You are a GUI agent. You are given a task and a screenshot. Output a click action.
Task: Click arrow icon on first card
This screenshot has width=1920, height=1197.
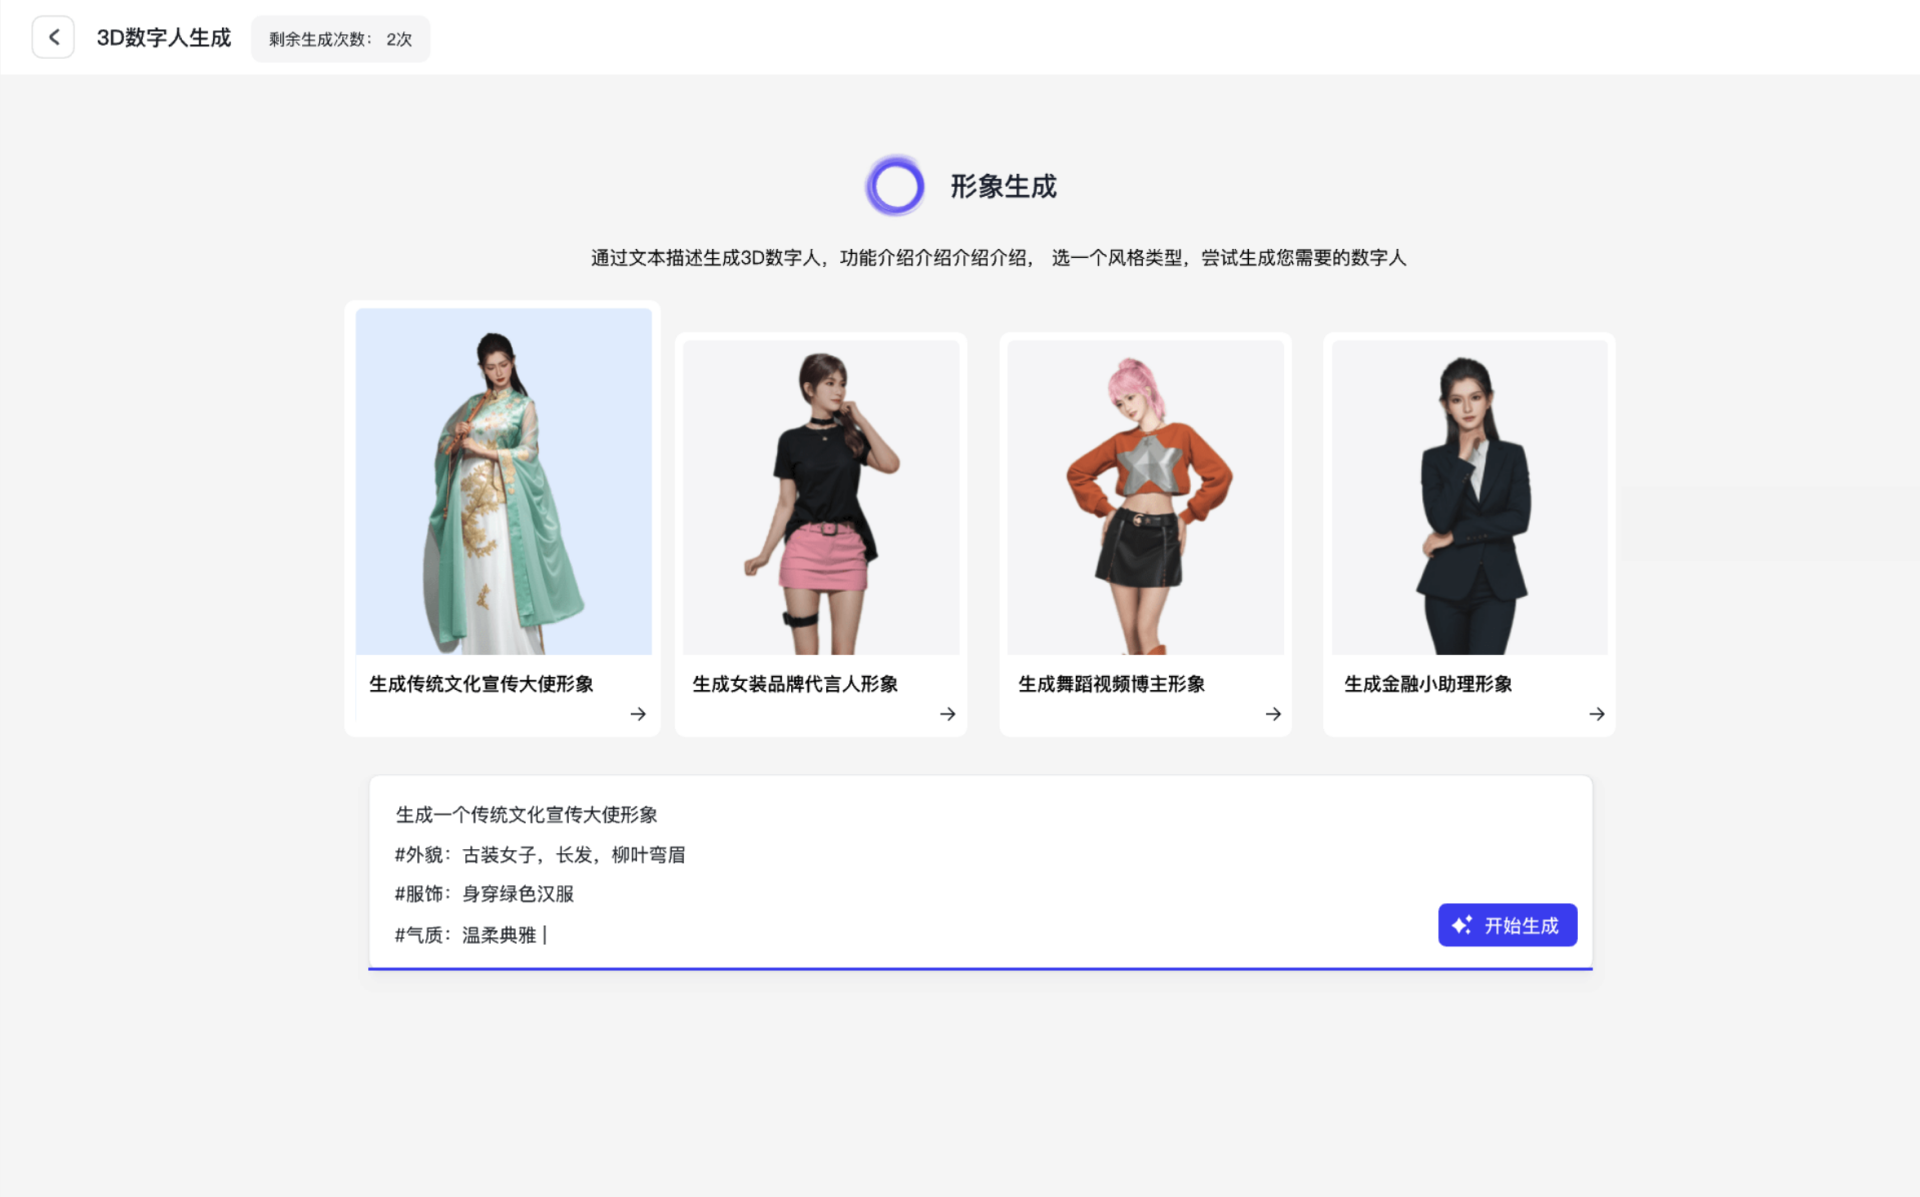pos(637,713)
